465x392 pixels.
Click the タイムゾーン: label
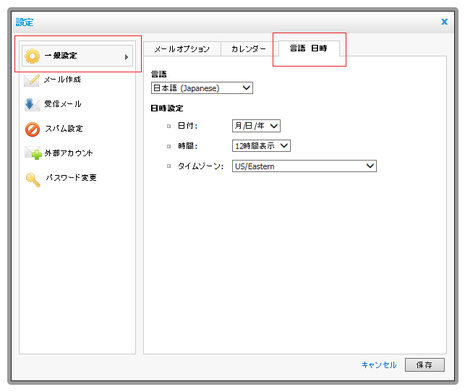coord(200,166)
